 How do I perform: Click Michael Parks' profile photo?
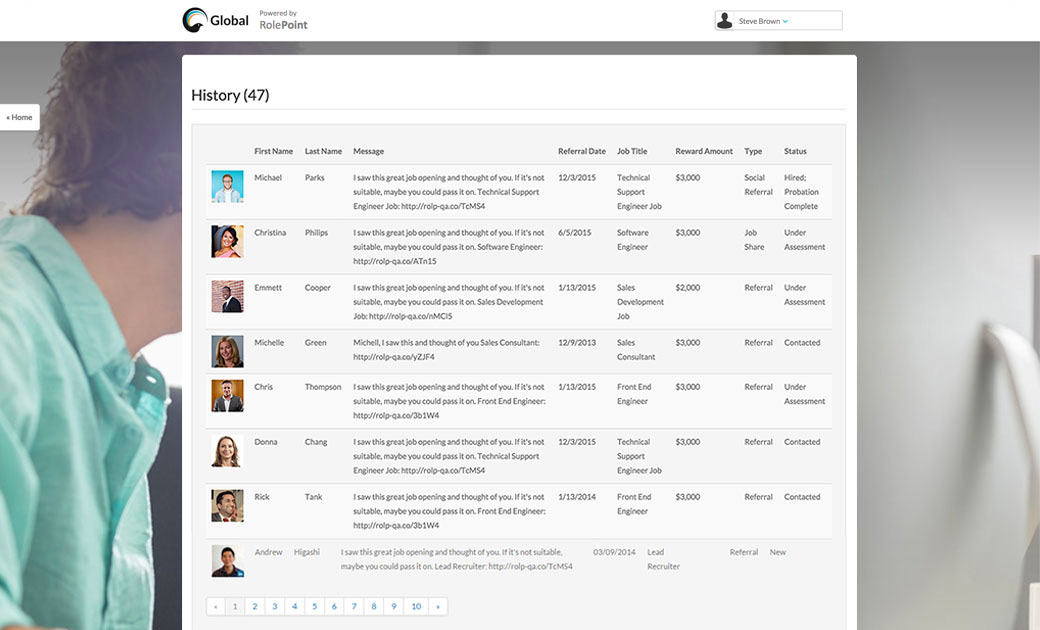coord(227,187)
